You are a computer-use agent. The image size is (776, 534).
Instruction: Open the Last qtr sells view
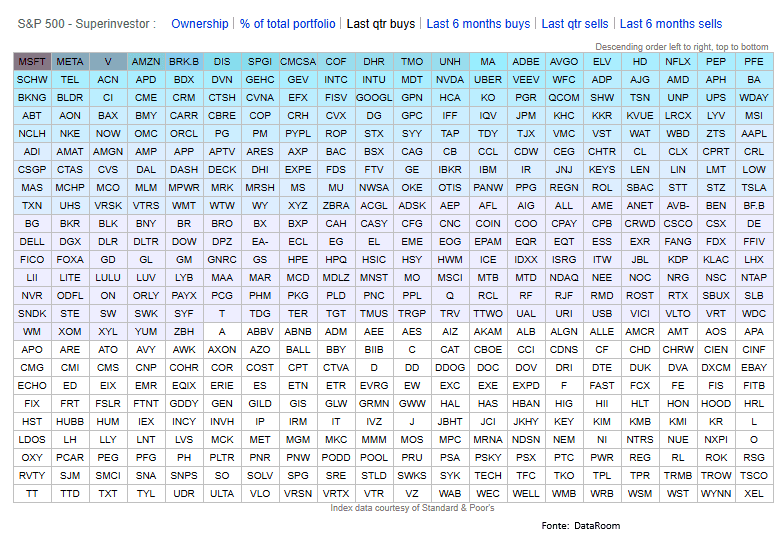[x=575, y=24]
